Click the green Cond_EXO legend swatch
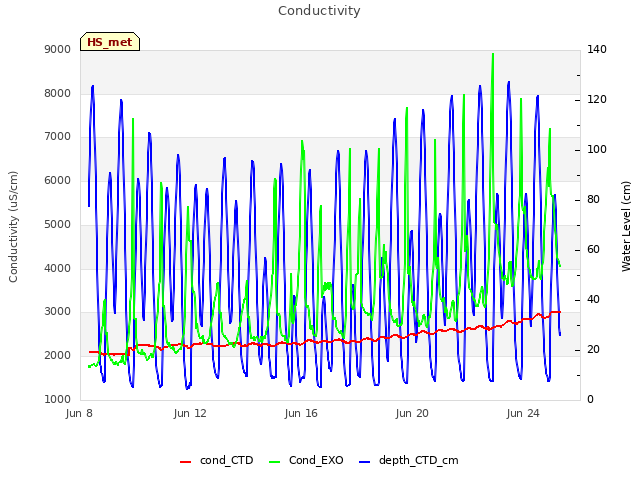This screenshot has height=480, width=640. point(275,462)
